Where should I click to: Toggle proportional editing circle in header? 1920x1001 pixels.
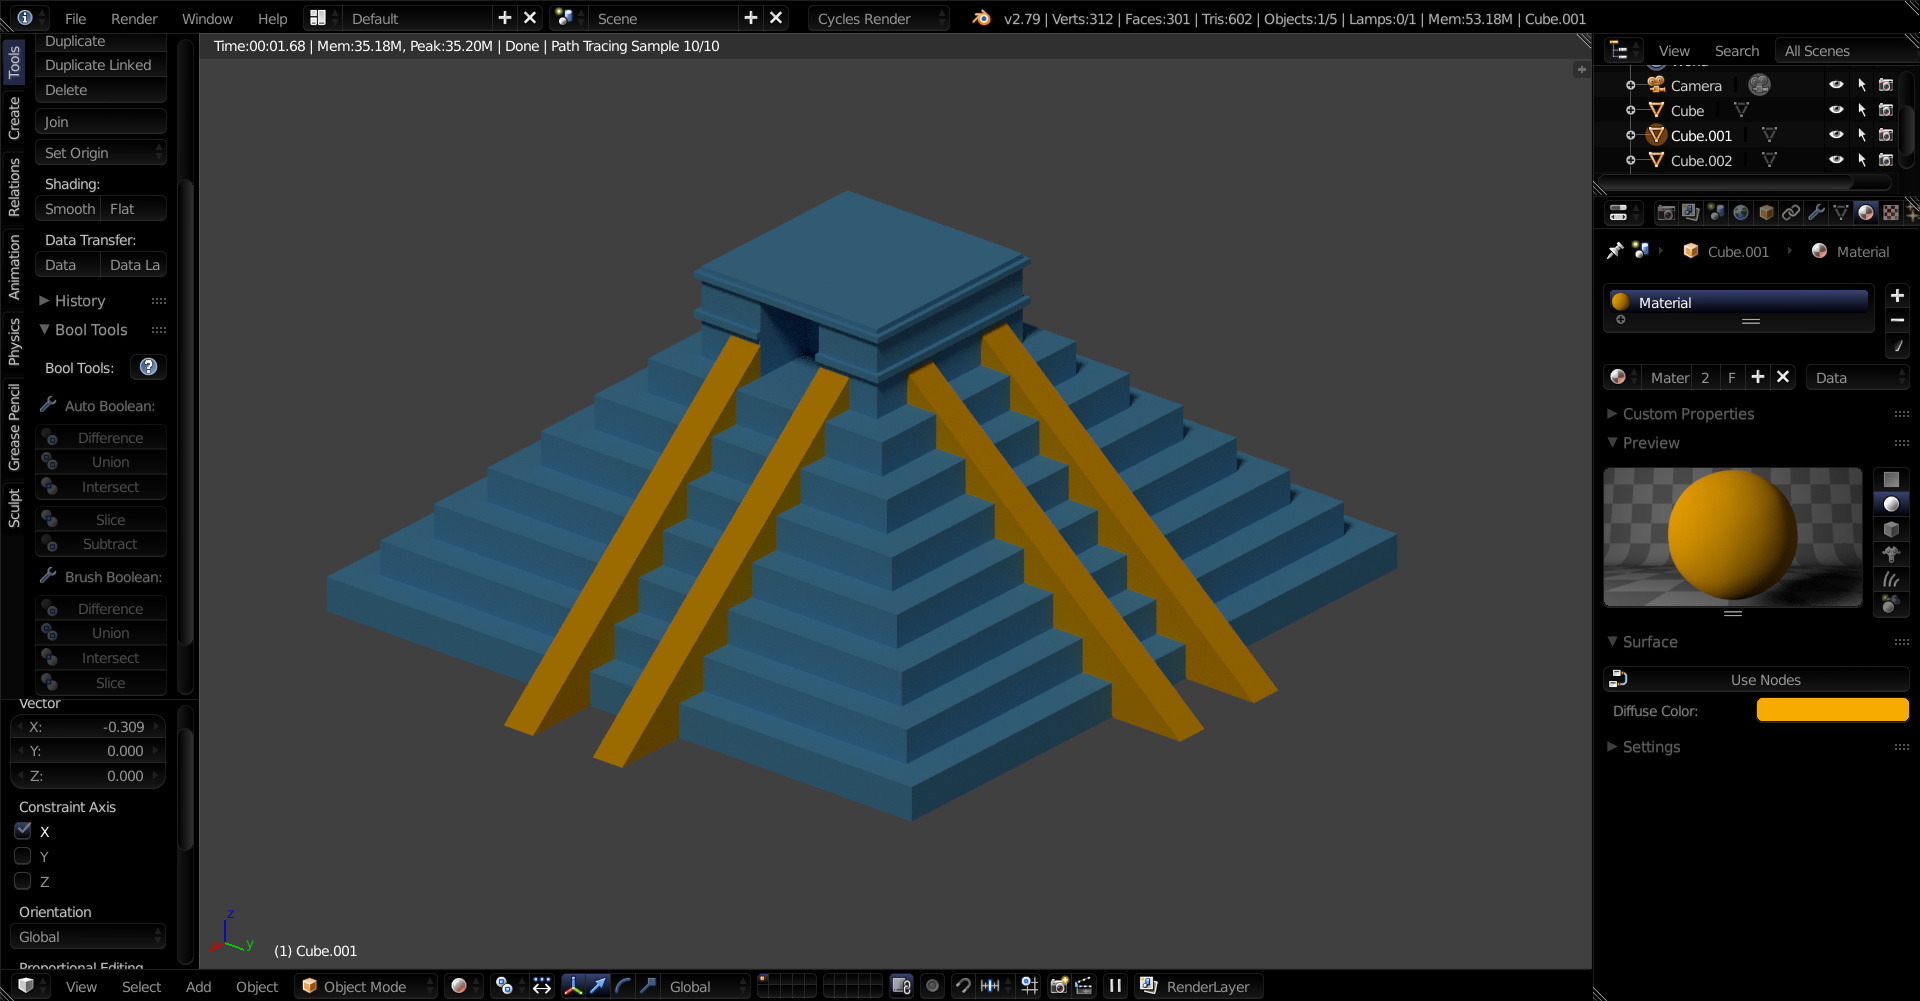932,986
